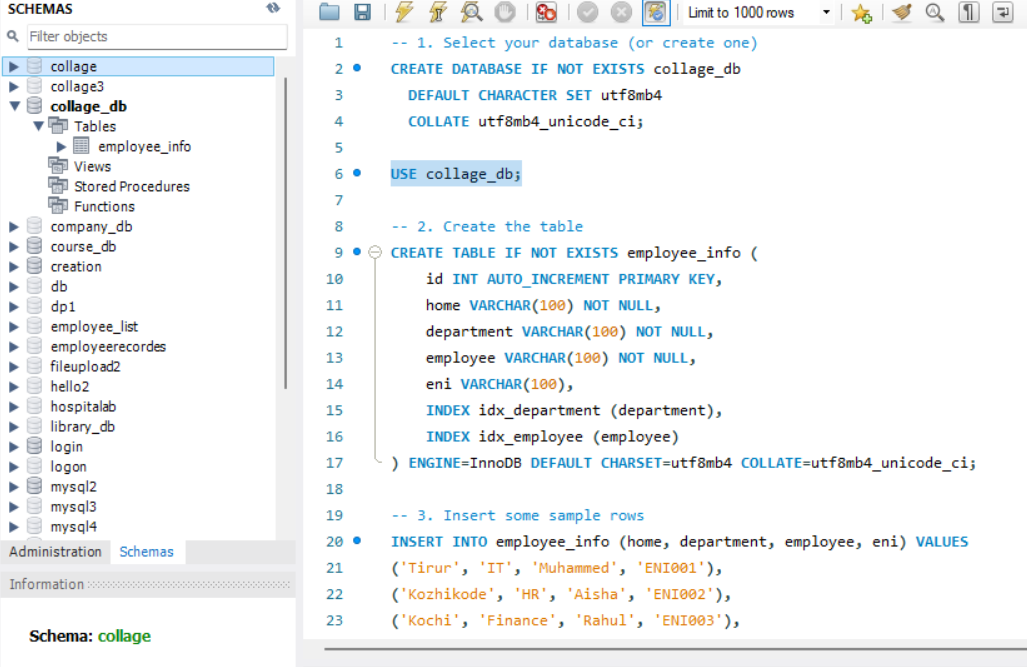Image resolution: width=1027 pixels, height=667 pixels.
Task: Execute the SQL script with the lightning bolt
Action: point(404,12)
